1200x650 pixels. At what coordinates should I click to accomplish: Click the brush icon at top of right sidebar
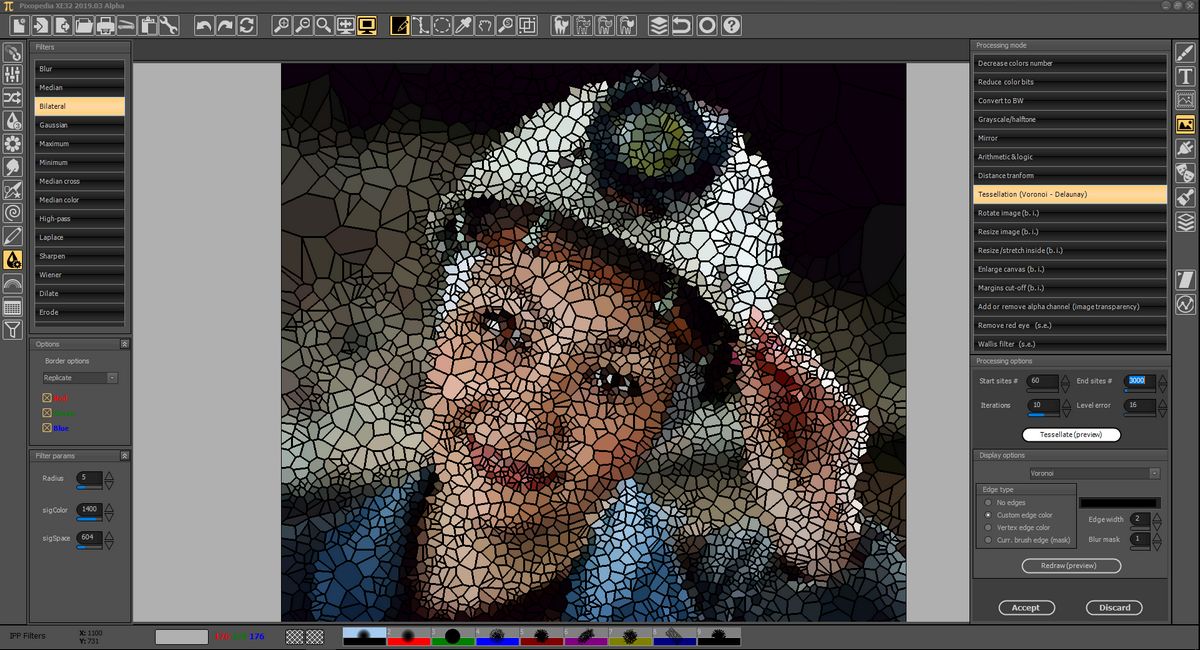pyautogui.click(x=1186, y=53)
